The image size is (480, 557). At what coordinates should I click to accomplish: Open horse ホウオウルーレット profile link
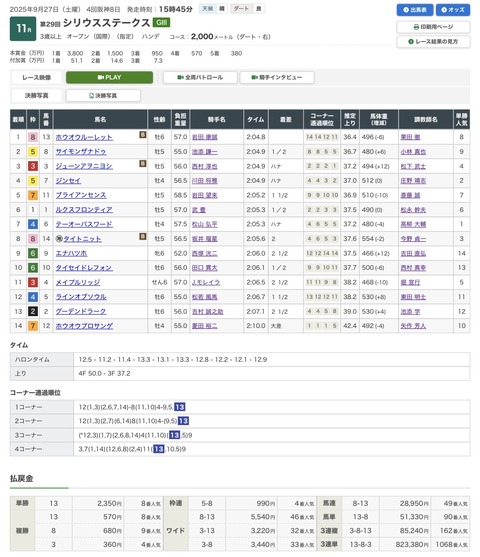click(x=84, y=137)
